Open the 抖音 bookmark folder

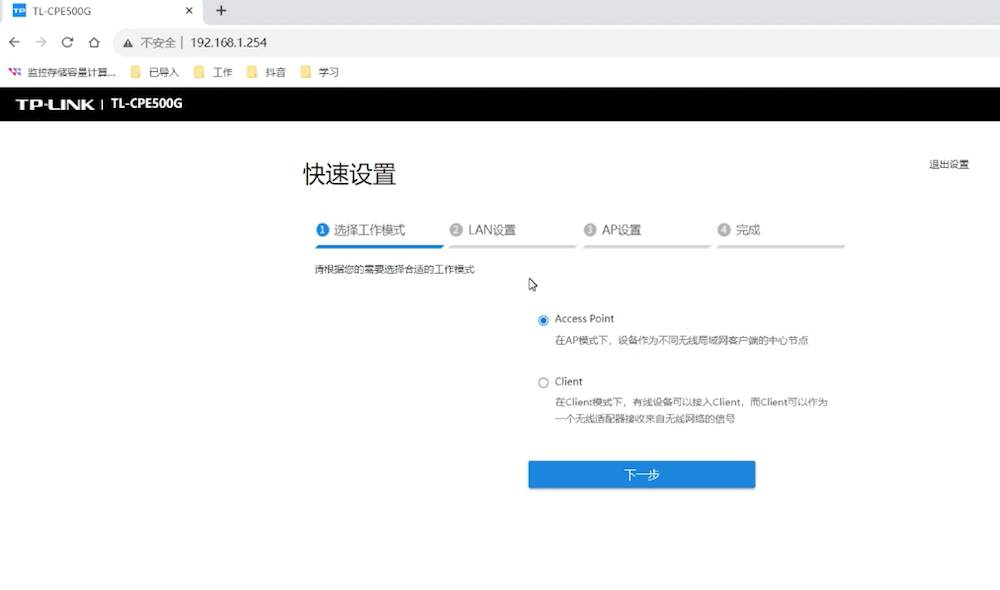coord(266,72)
